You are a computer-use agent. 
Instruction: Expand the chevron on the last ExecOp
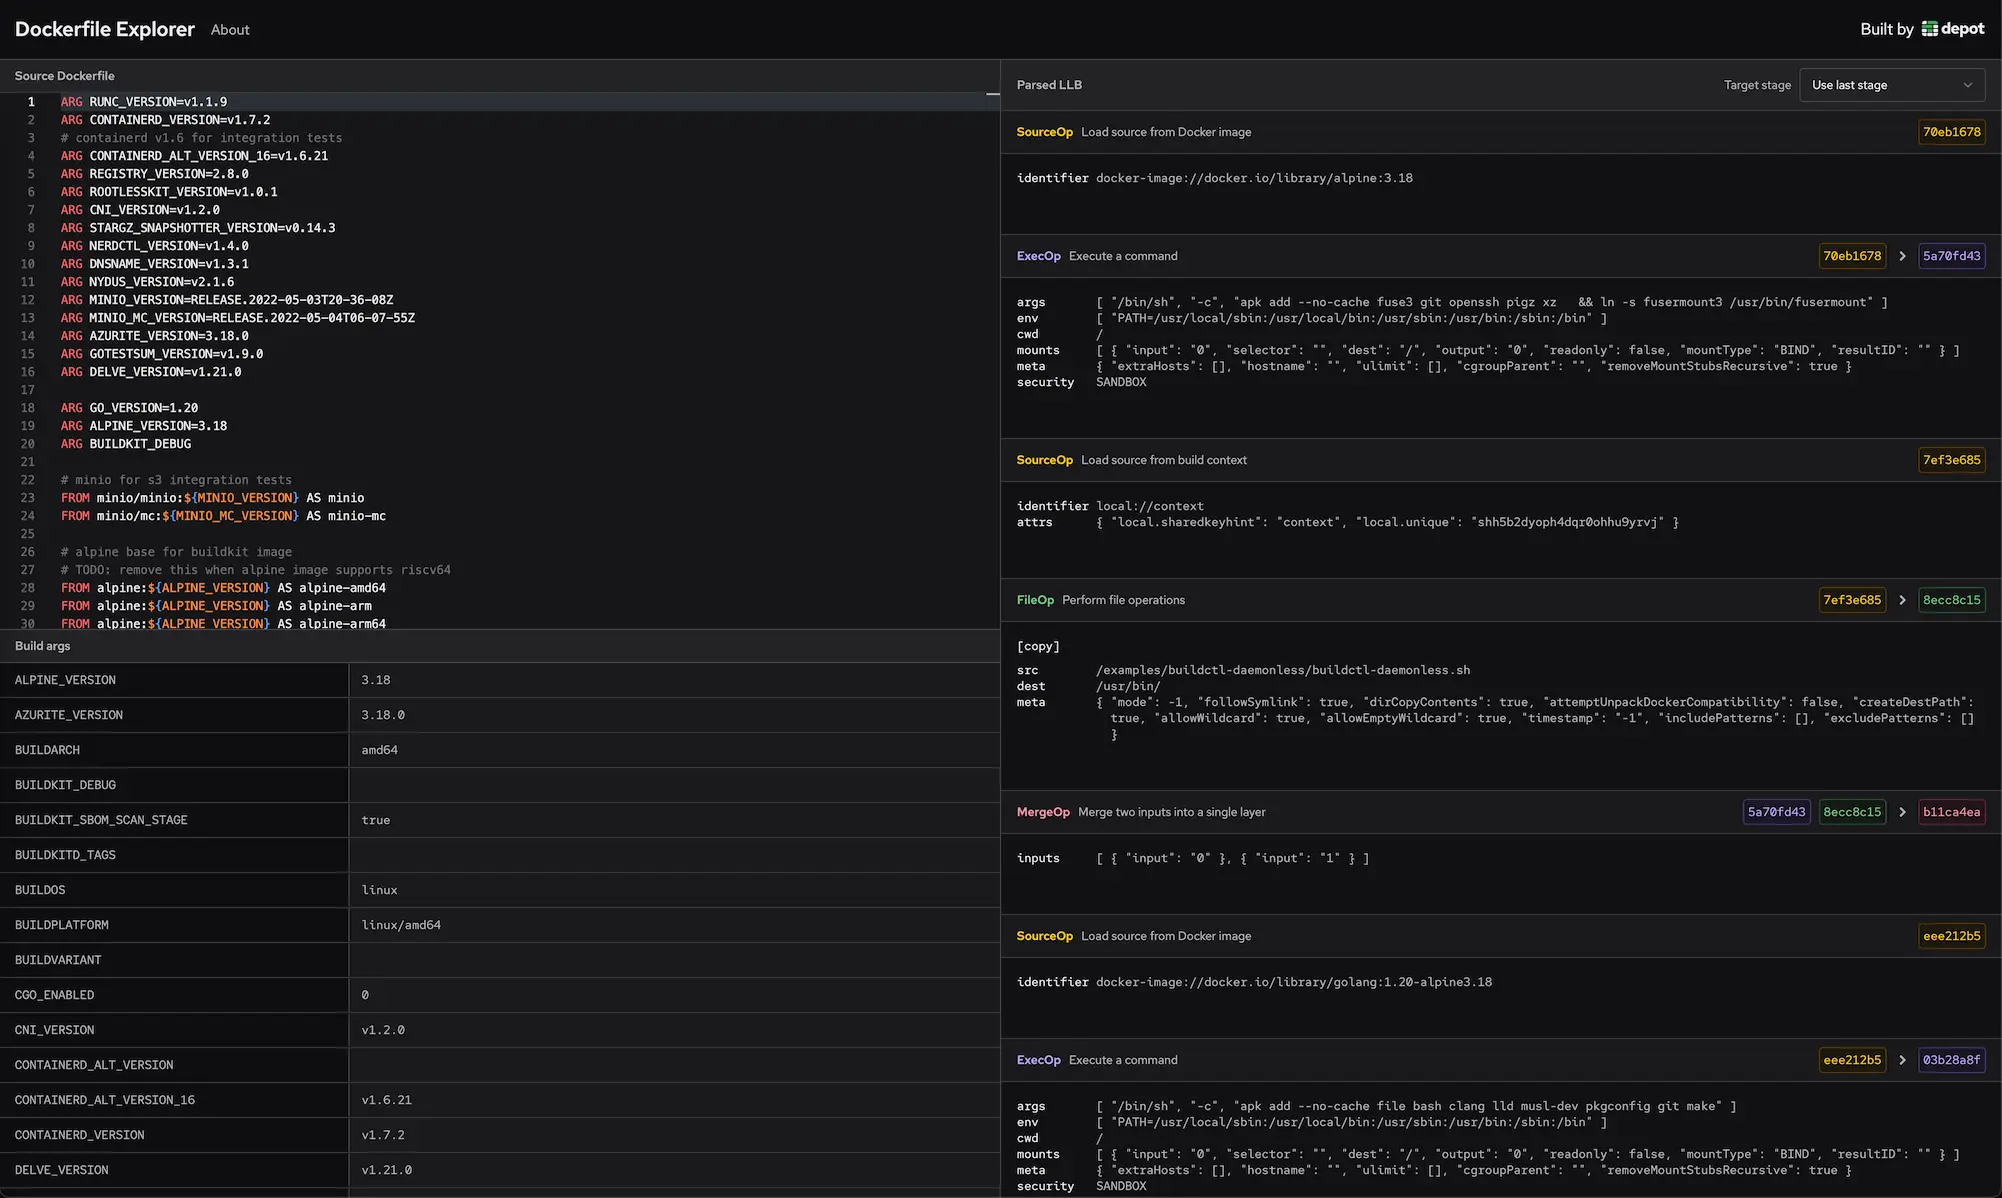coord(1902,1060)
